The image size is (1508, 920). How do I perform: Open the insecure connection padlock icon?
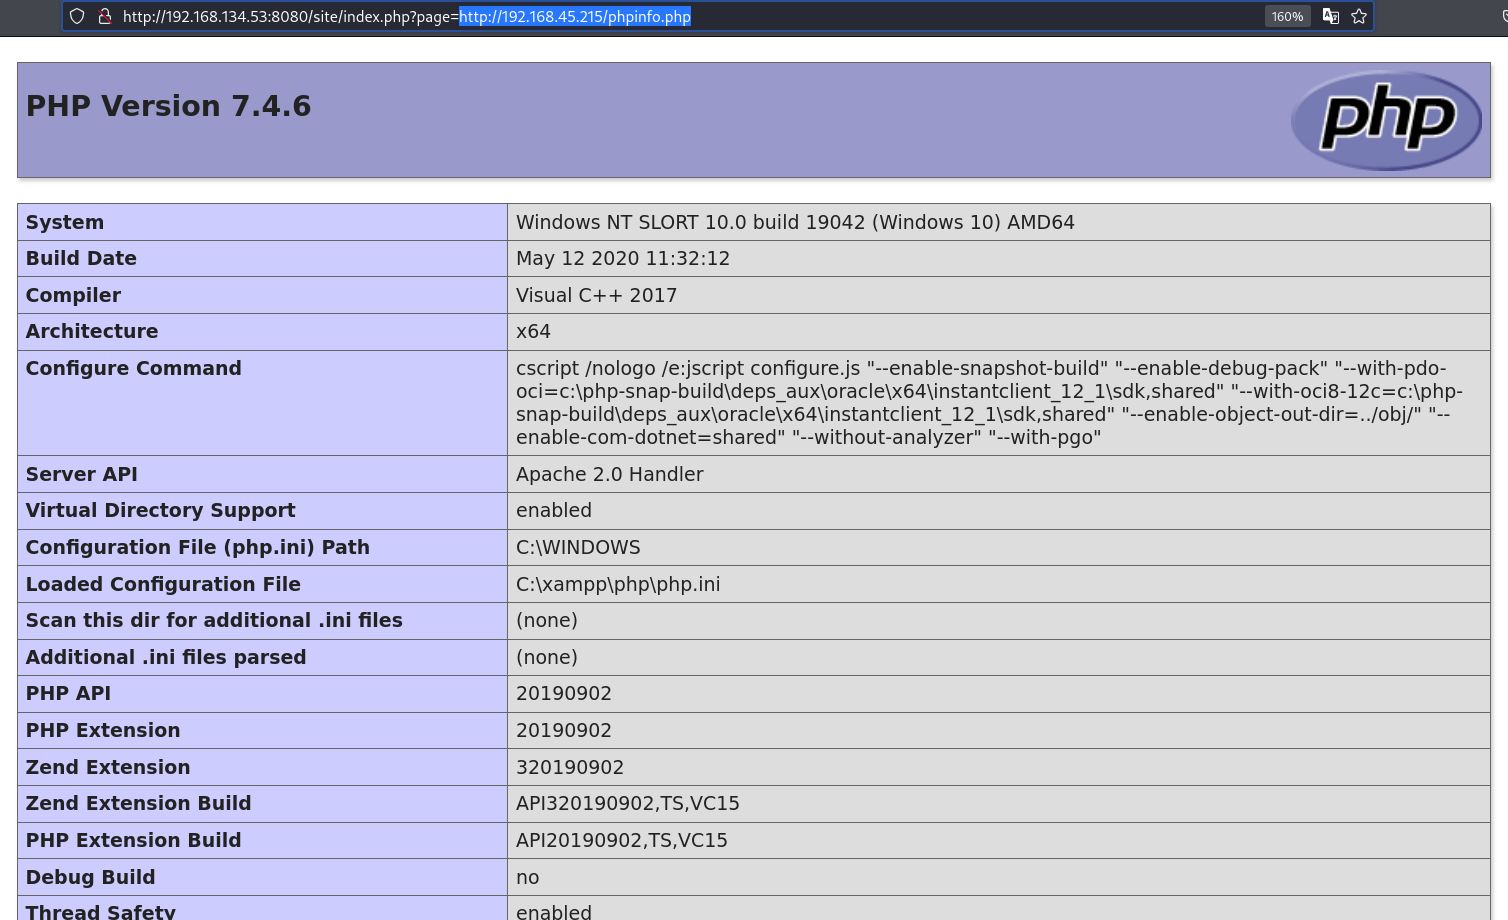[104, 16]
